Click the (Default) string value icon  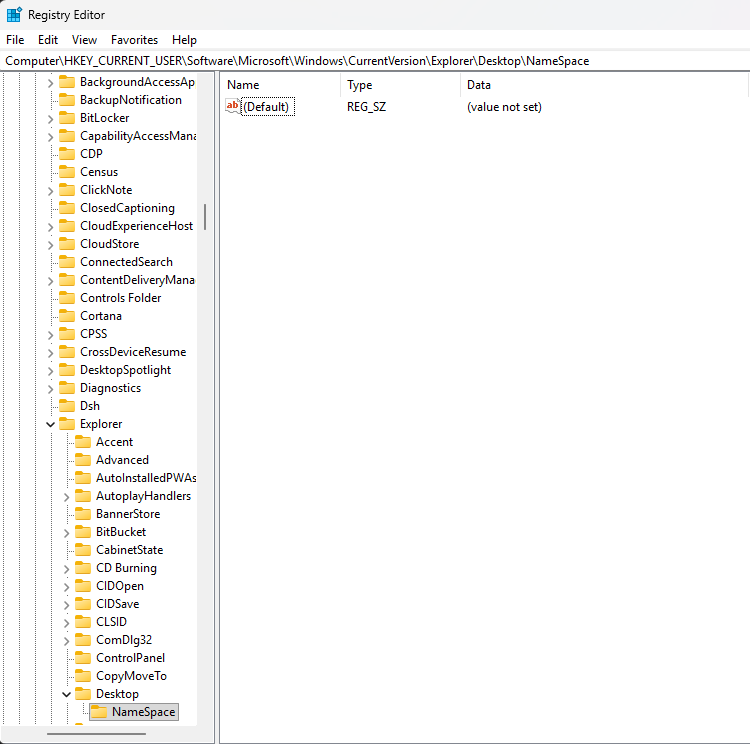[x=233, y=106]
